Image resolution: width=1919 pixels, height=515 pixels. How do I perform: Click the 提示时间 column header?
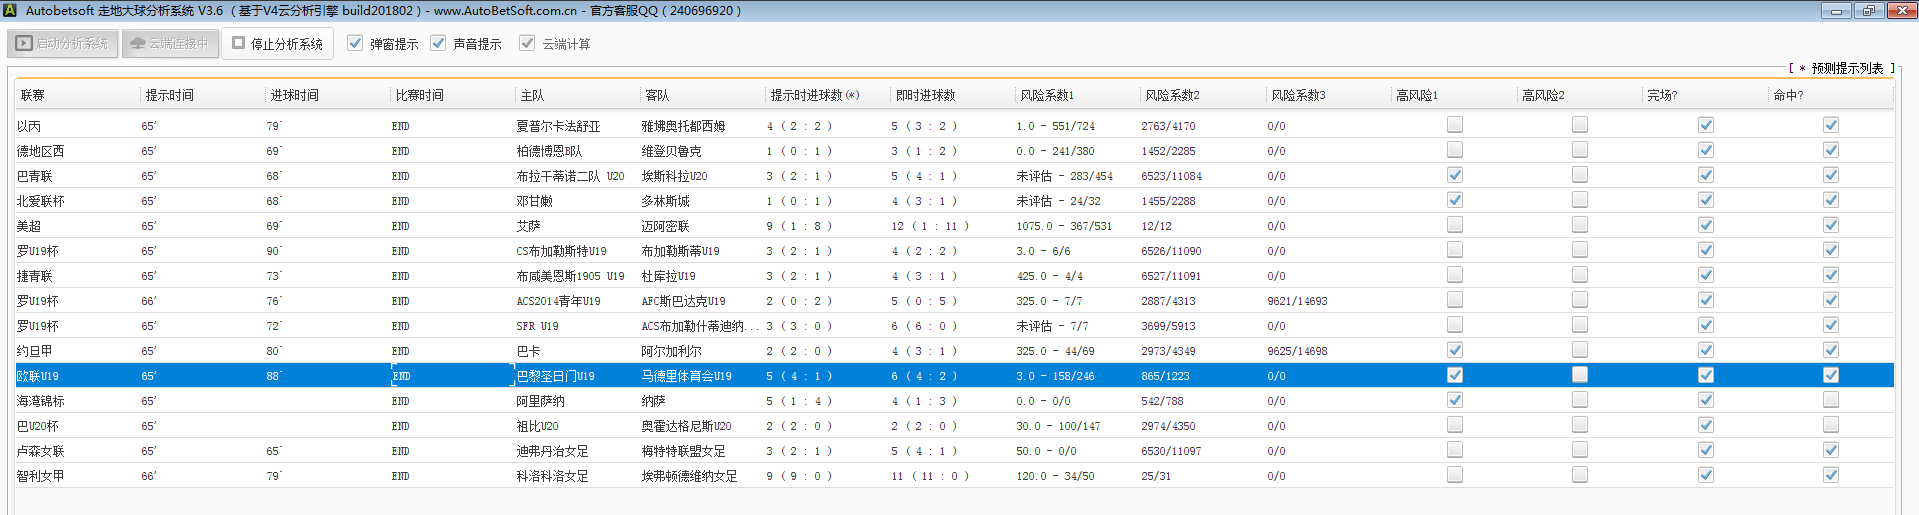[170, 95]
